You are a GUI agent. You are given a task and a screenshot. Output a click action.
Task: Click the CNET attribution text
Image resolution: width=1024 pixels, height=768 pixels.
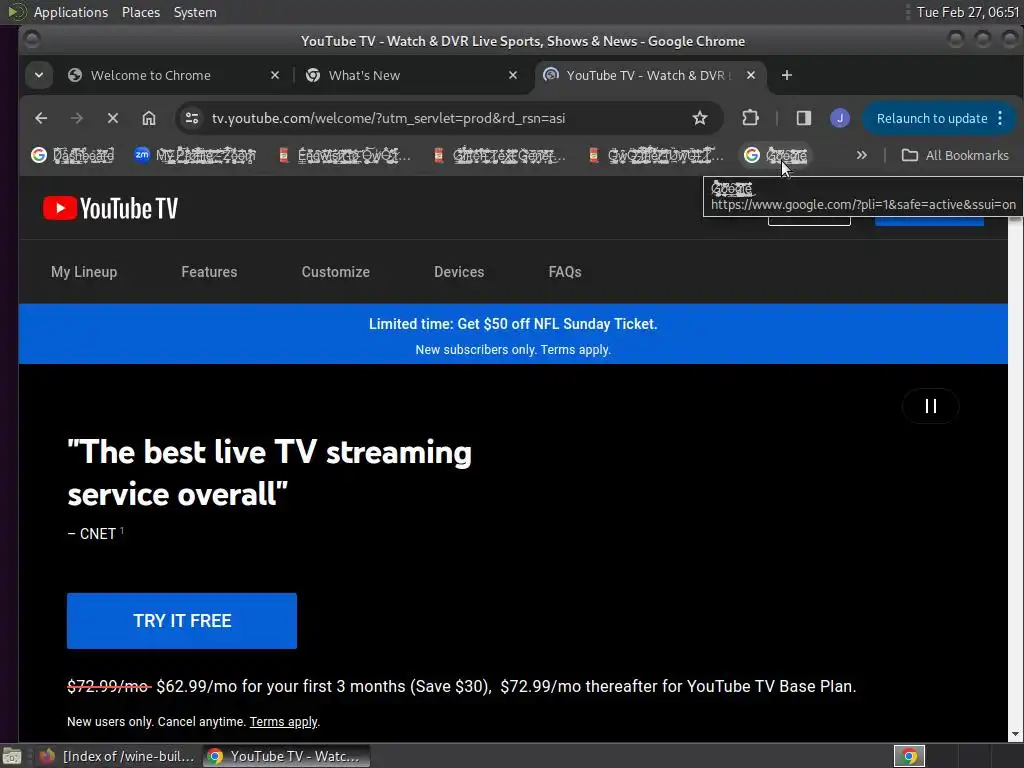point(95,534)
